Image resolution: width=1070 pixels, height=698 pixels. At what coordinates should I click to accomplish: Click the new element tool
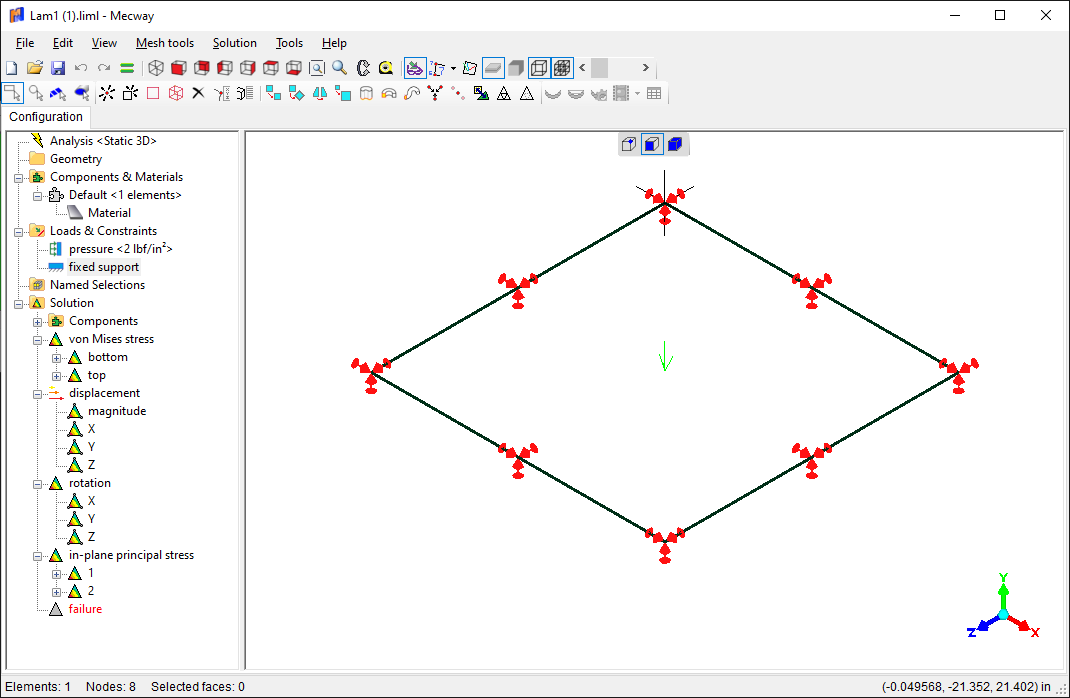(x=130, y=93)
